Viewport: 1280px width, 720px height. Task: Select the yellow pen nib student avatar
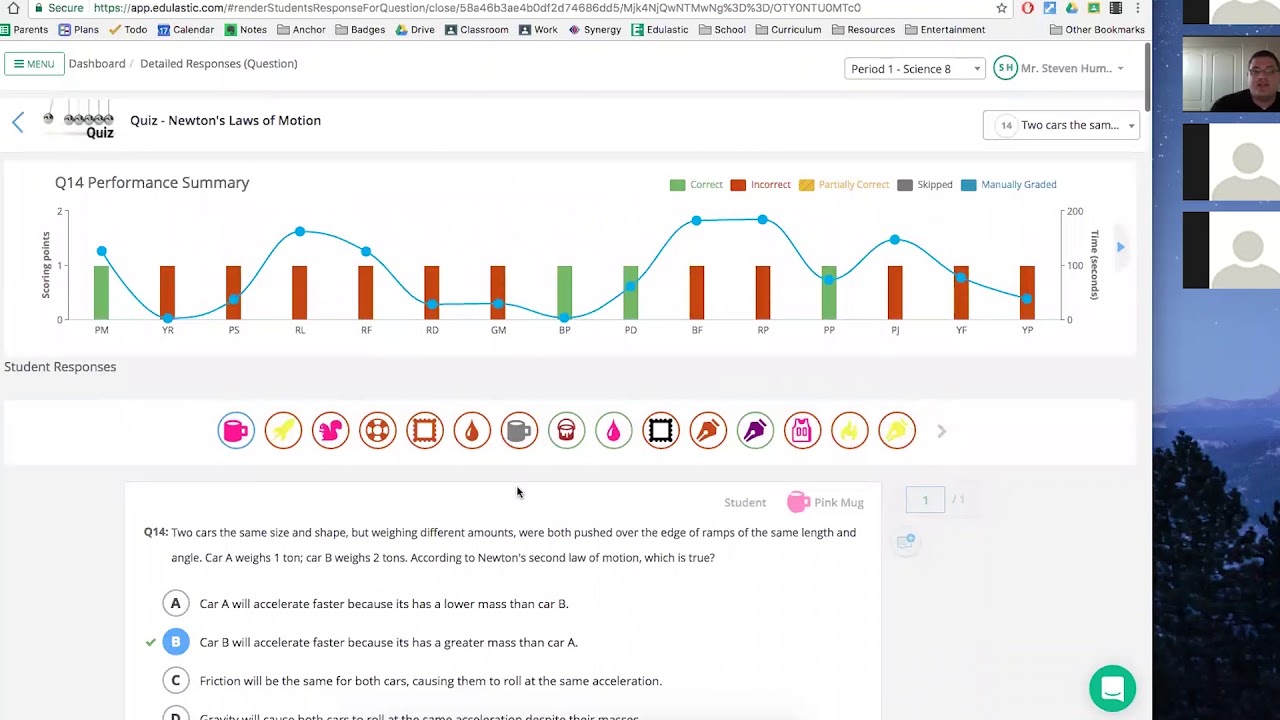897,430
